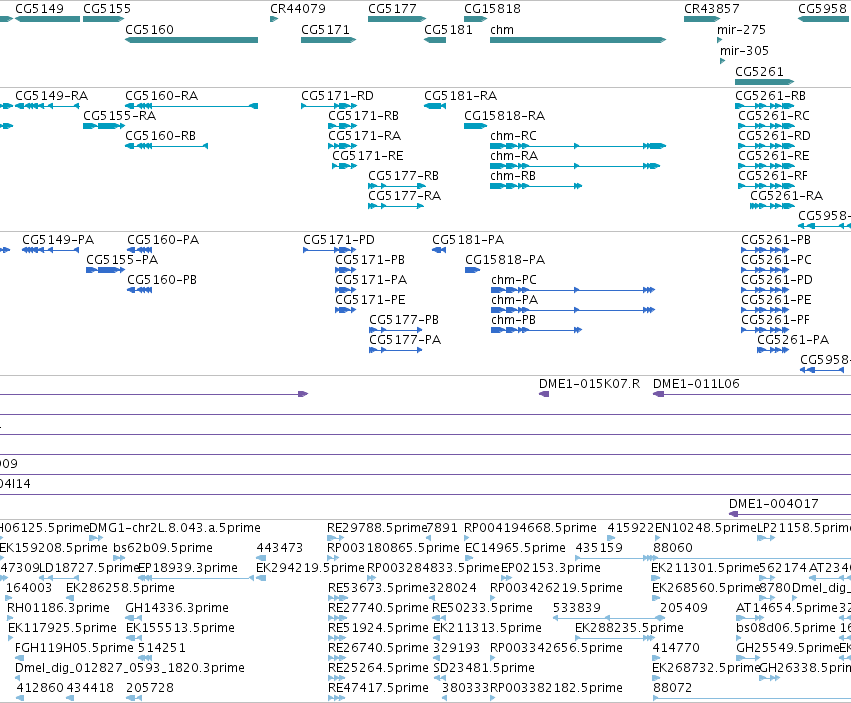Screen dimensions: 851x703
Task: Click the chm gene feature bar
Action: [578, 40]
